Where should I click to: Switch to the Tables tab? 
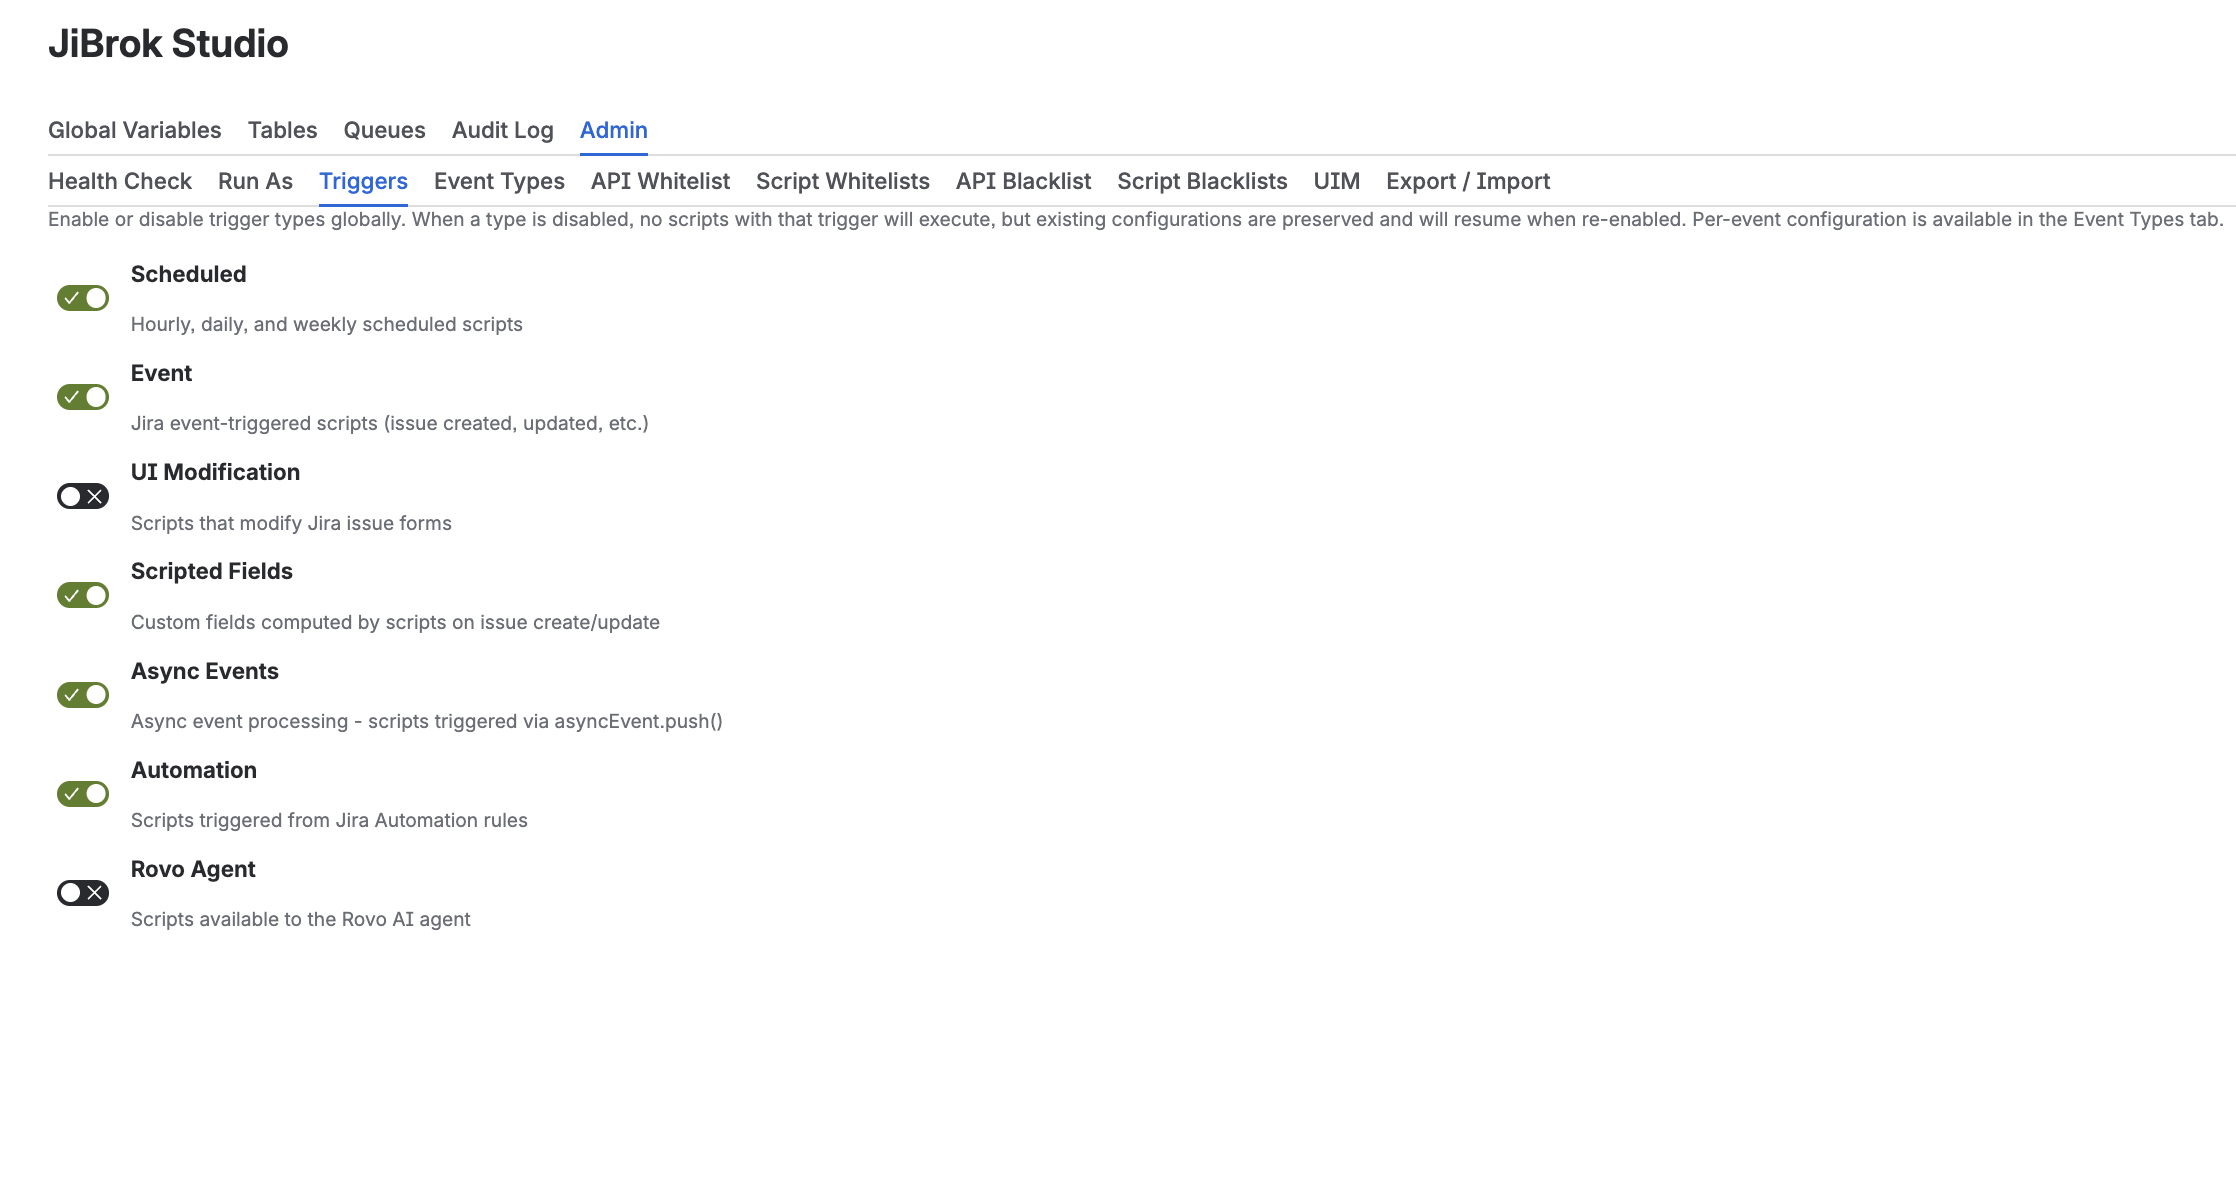pyautogui.click(x=282, y=130)
